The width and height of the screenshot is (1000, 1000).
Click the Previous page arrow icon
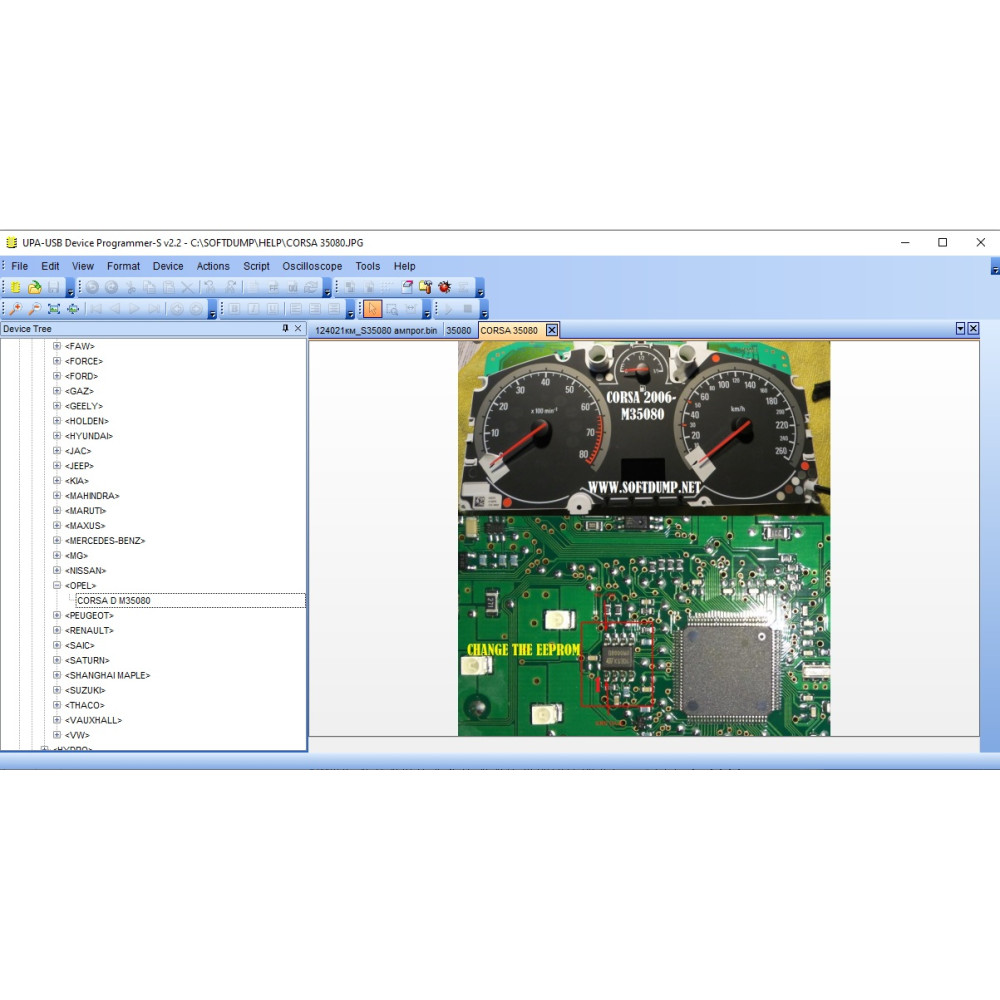(x=115, y=309)
